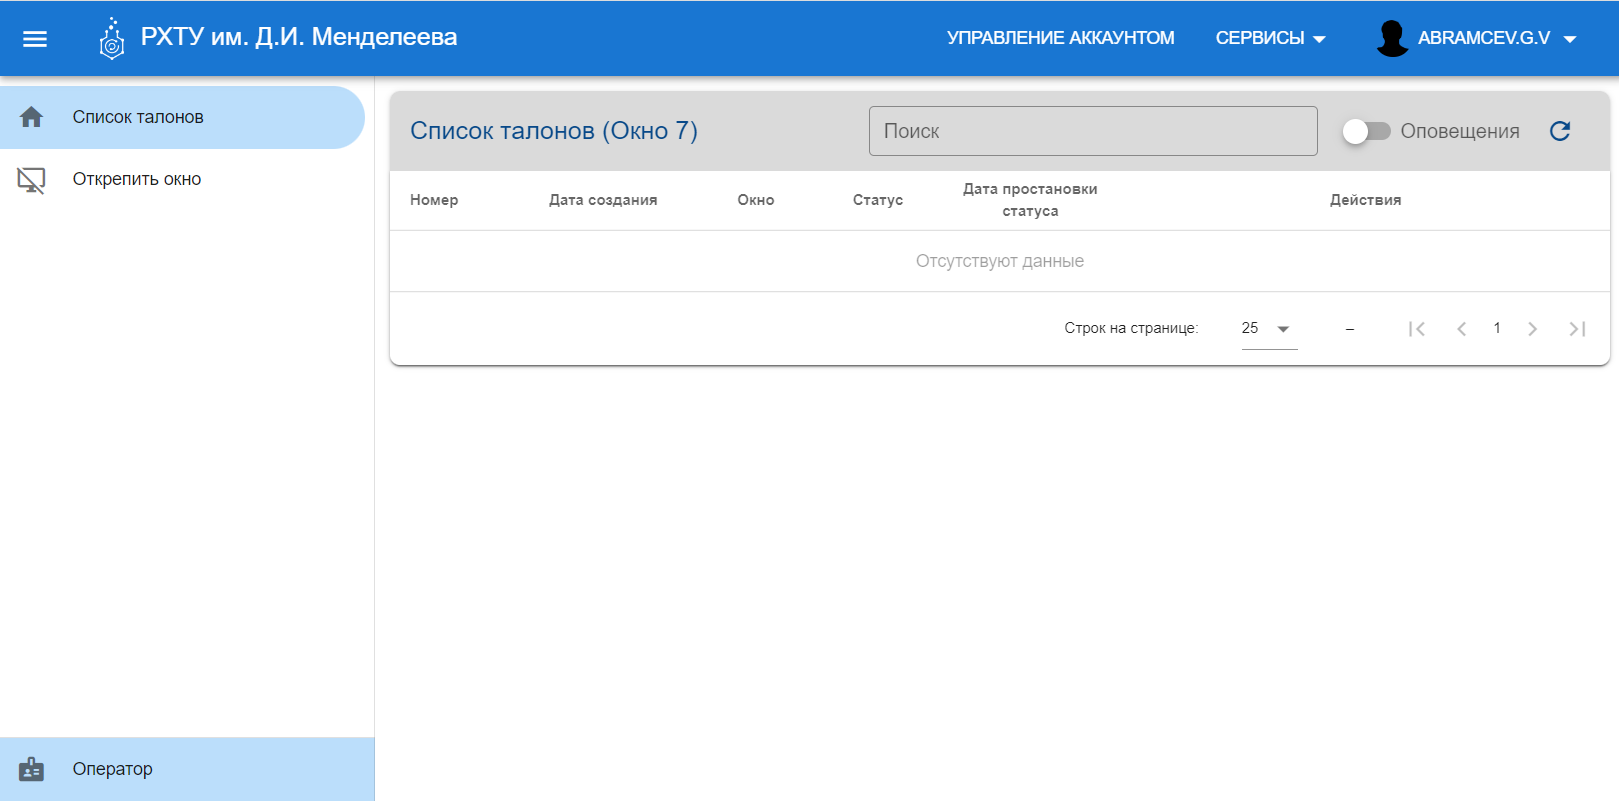Screen dimensions: 1619x801
Task: Go to the next page arrow
Action: [1532, 329]
